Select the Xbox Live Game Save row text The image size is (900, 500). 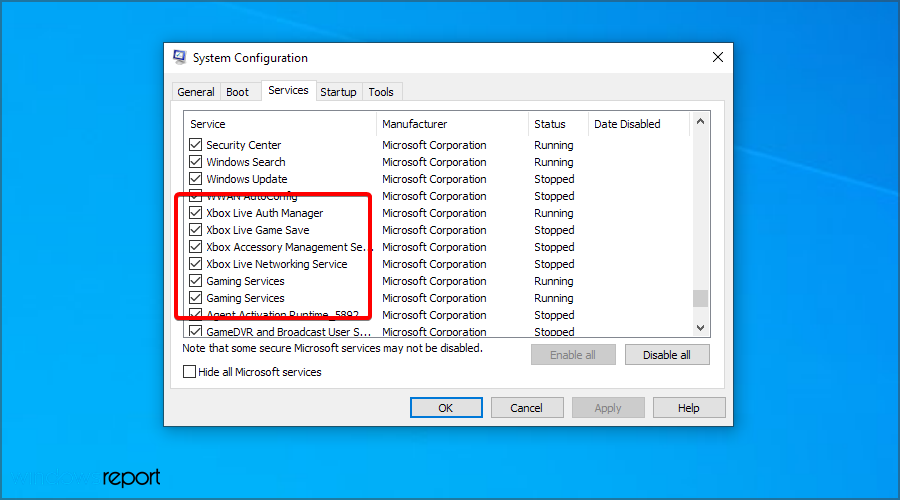click(x=258, y=230)
